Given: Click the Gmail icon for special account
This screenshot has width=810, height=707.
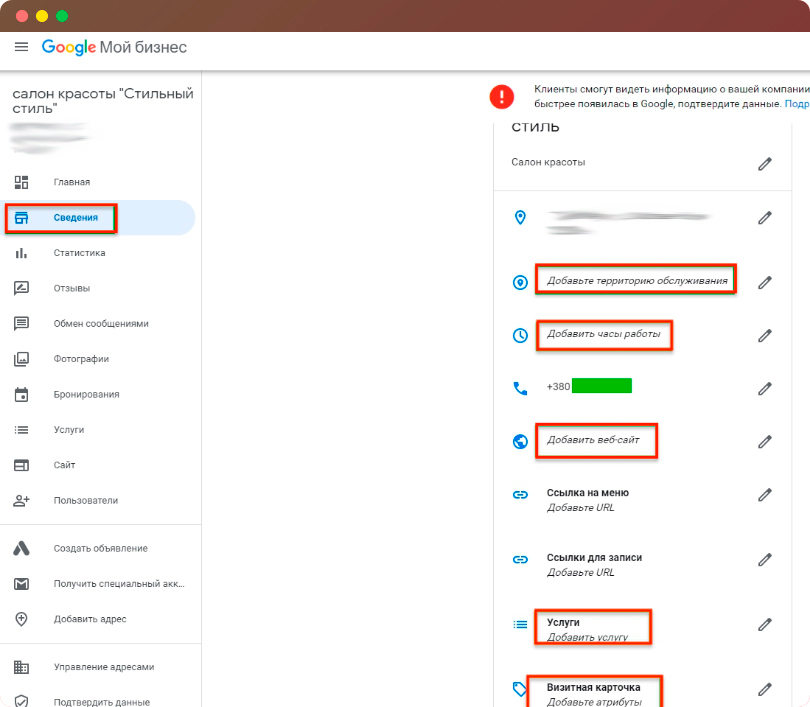Looking at the screenshot, I should 21,584.
